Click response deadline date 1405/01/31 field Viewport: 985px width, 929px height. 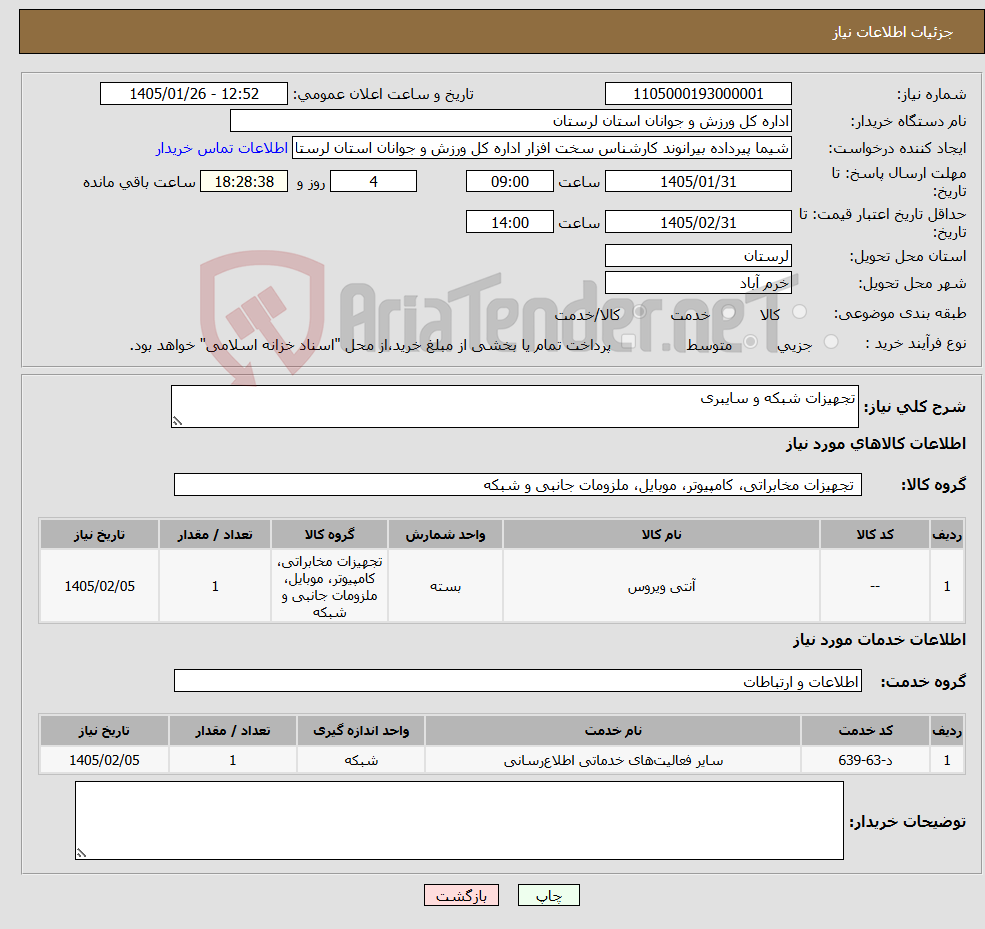(698, 182)
